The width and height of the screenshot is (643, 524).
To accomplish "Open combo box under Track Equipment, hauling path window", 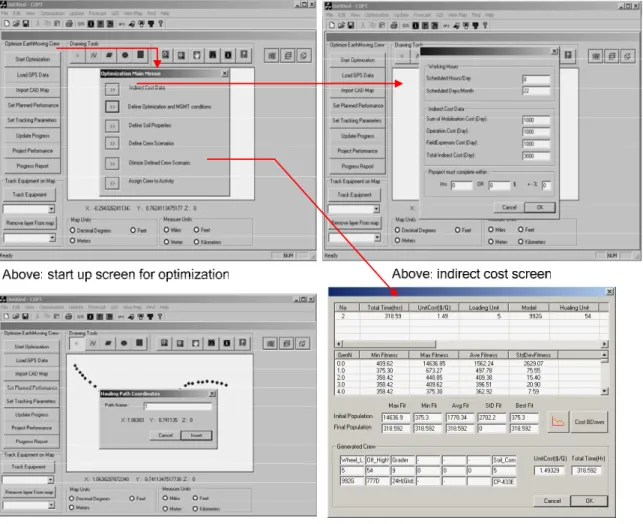I will (x=50, y=480).
